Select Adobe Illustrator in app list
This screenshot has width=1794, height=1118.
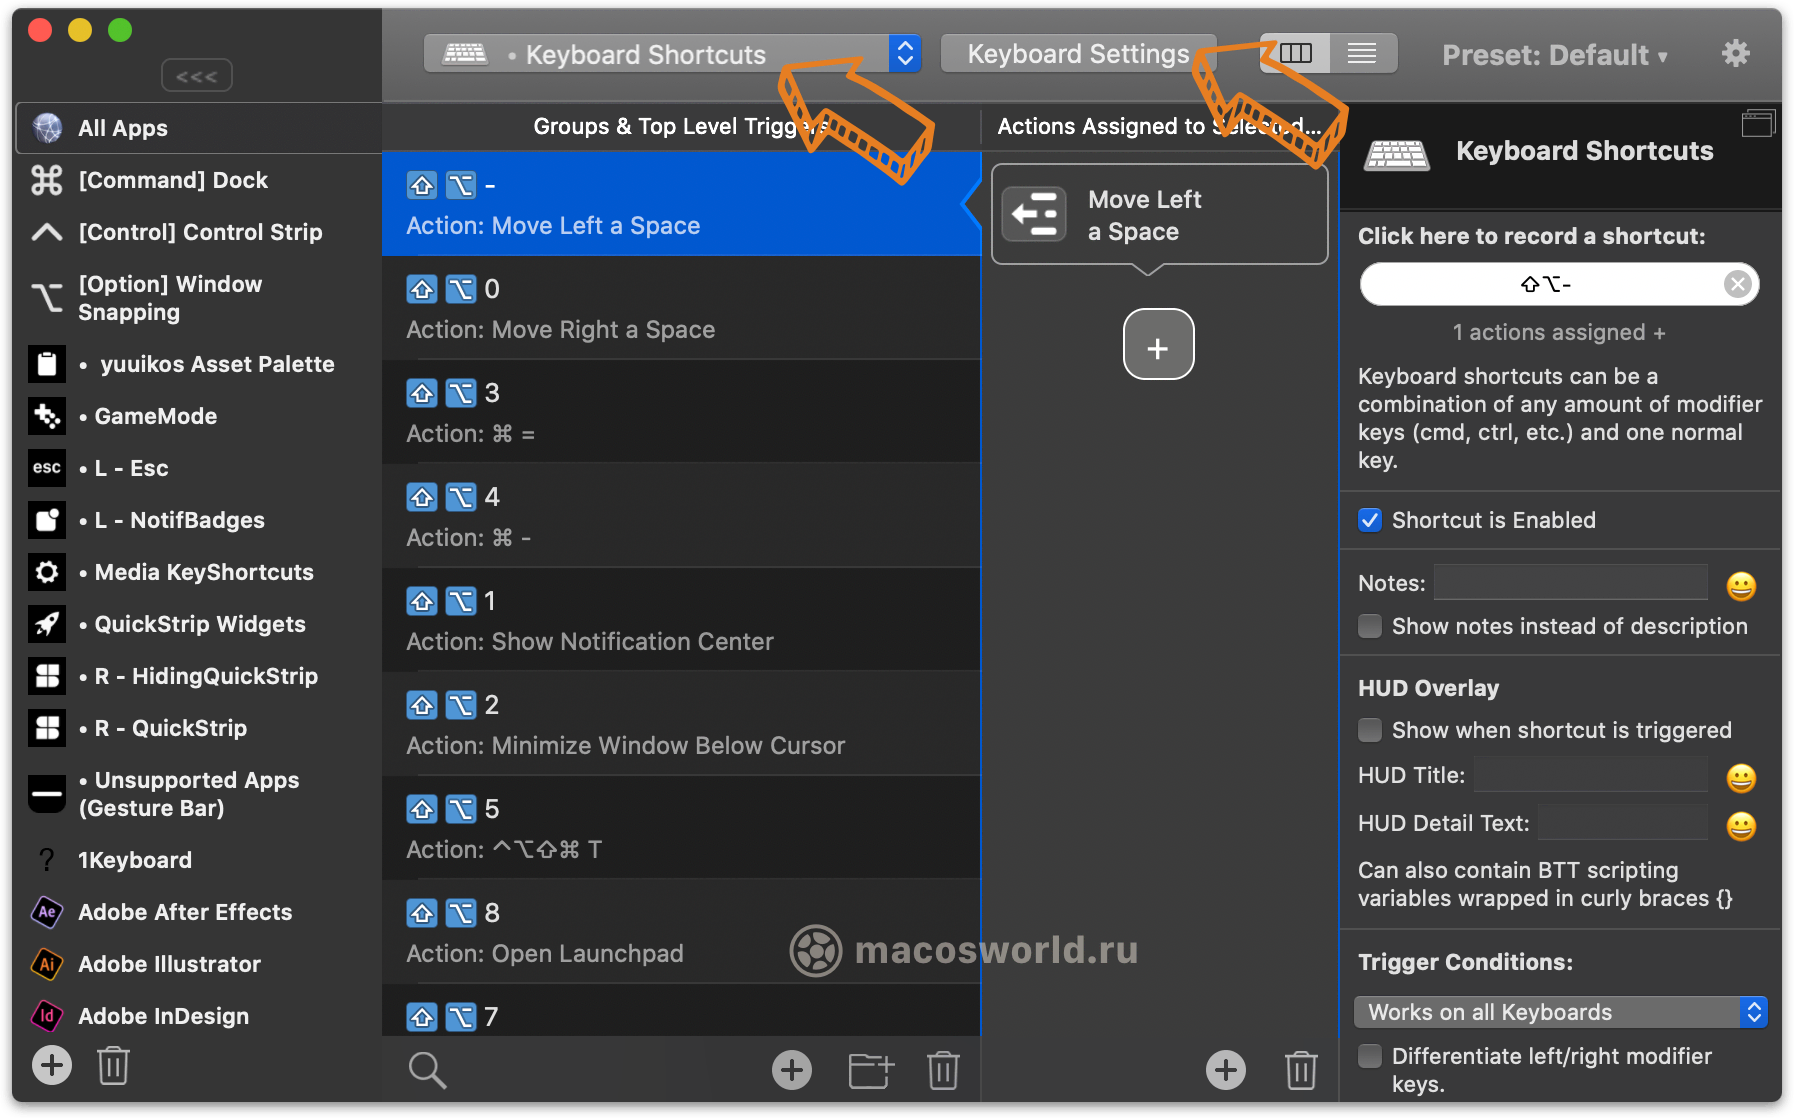199,964
